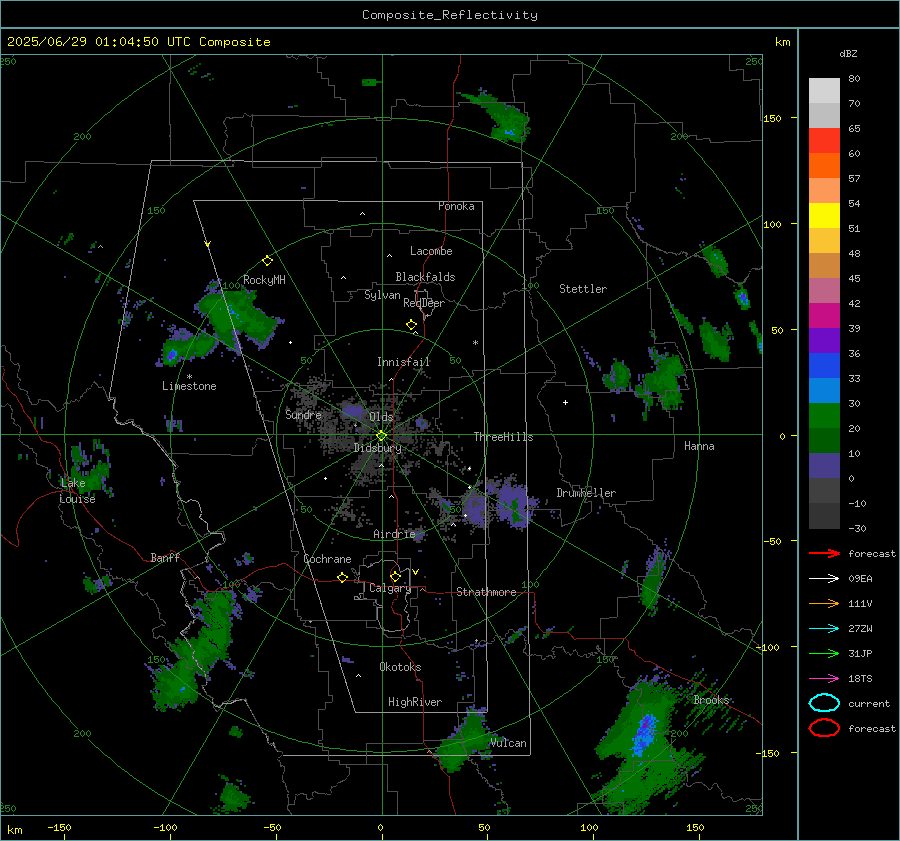Click the Brooks label

[x=711, y=700]
